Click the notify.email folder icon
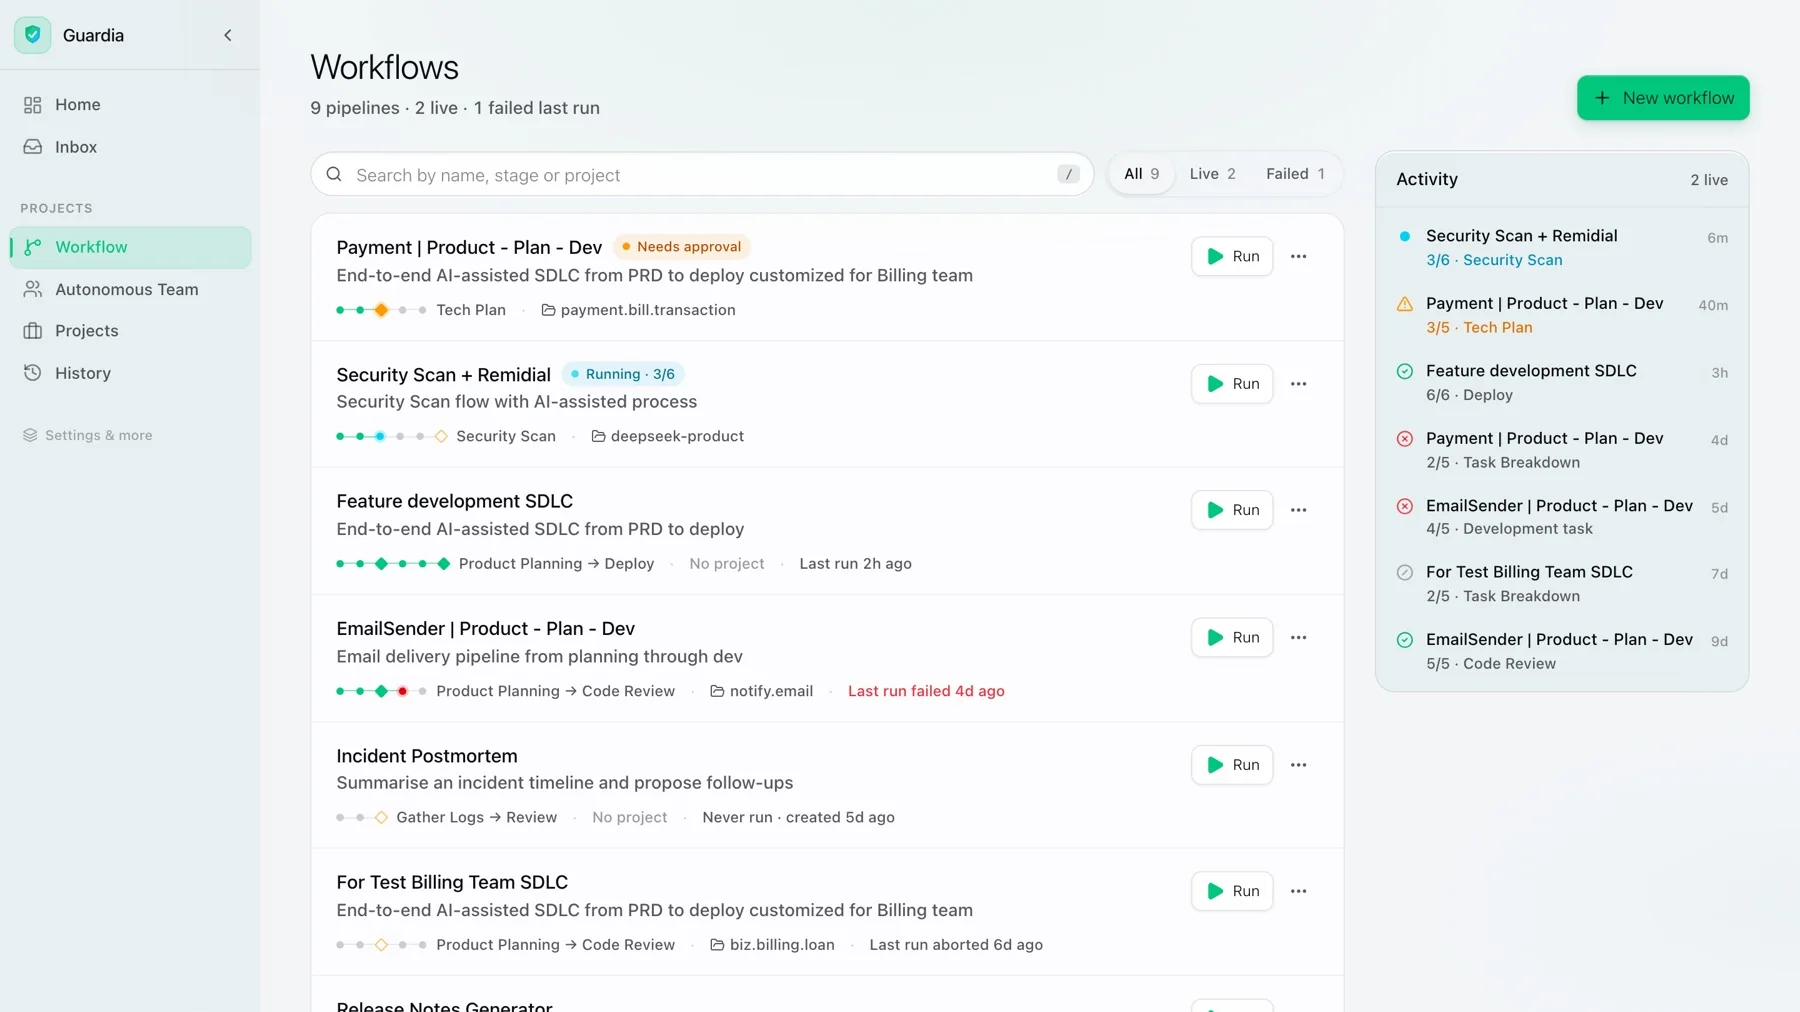Viewport: 1800px width, 1012px height. click(717, 691)
